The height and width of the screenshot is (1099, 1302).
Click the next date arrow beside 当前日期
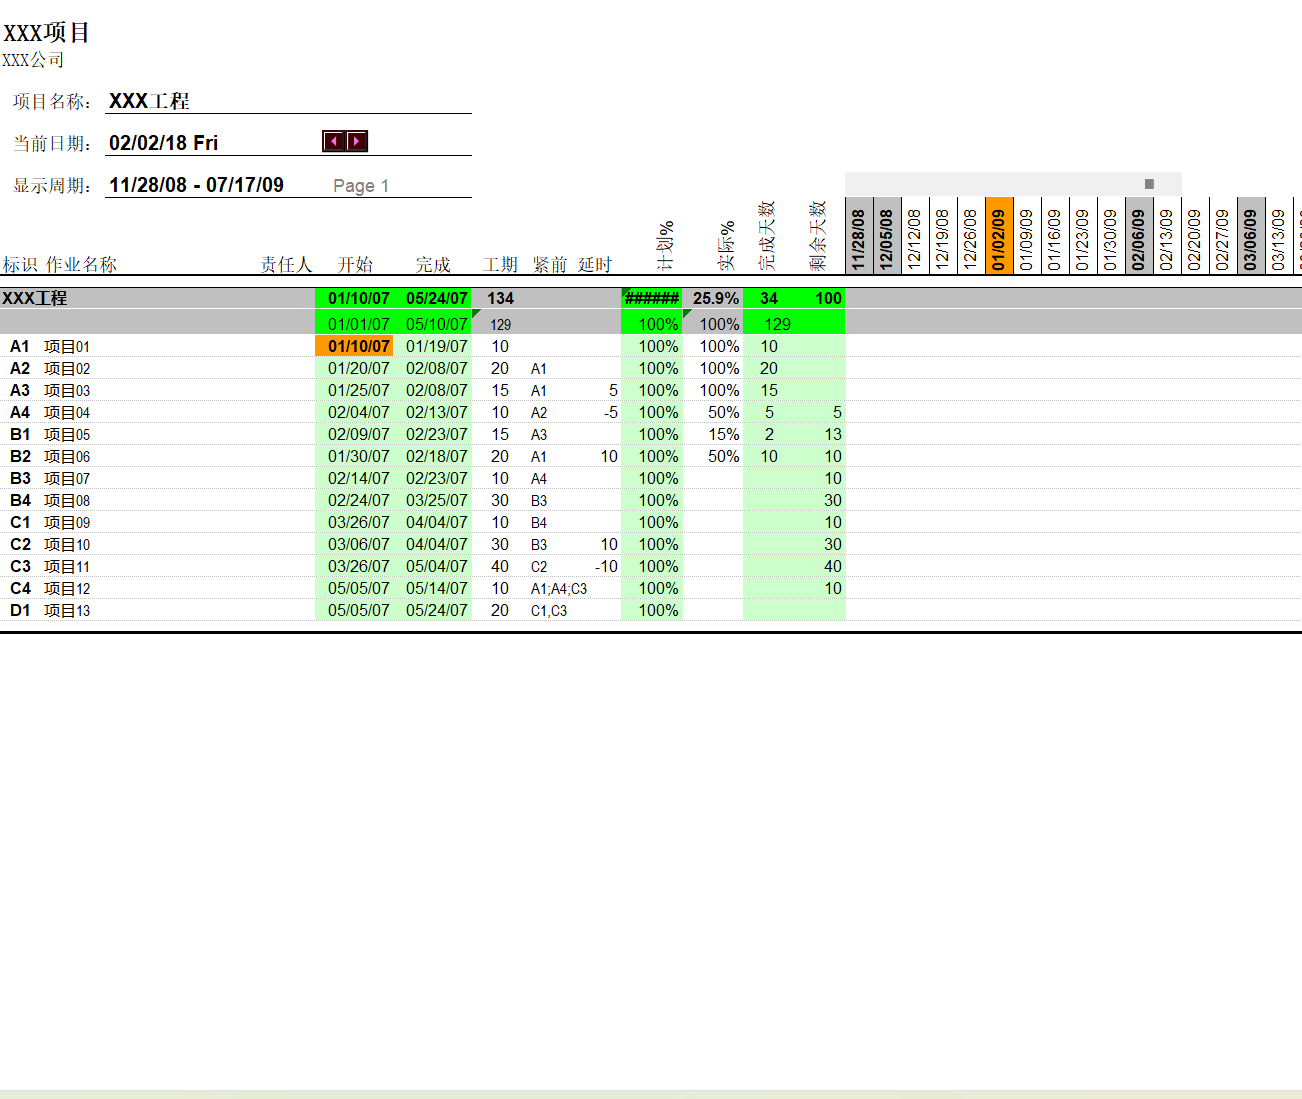[x=356, y=141]
